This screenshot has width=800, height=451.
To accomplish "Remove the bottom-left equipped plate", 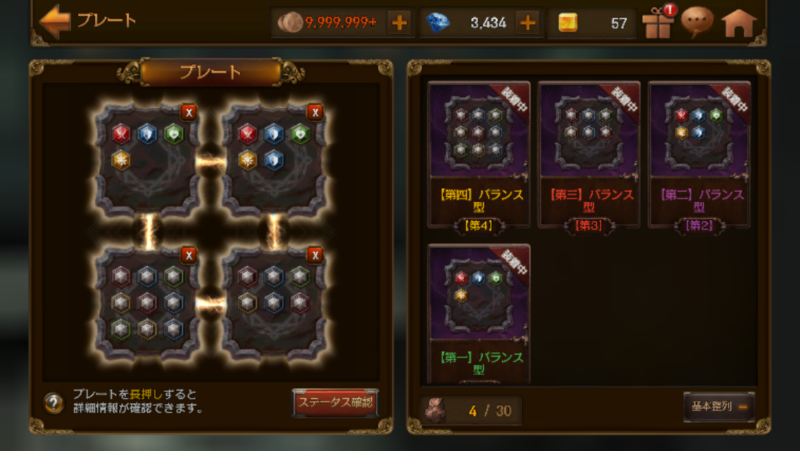I will point(189,255).
